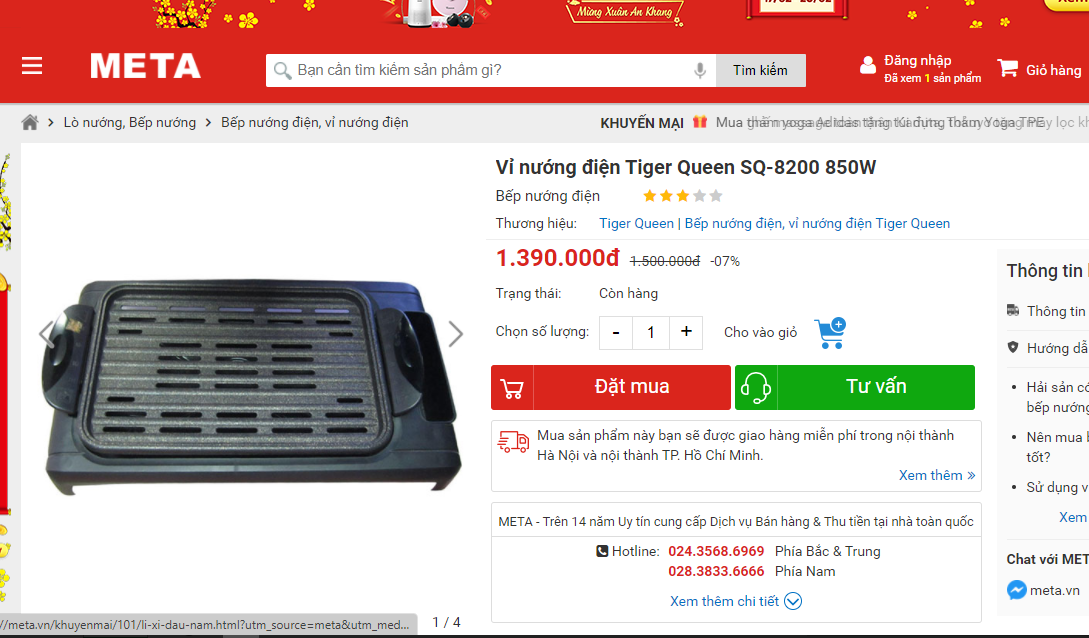This screenshot has width=1089, height=638.
Task: Expand Xem thêm shipping info
Action: coord(937,476)
